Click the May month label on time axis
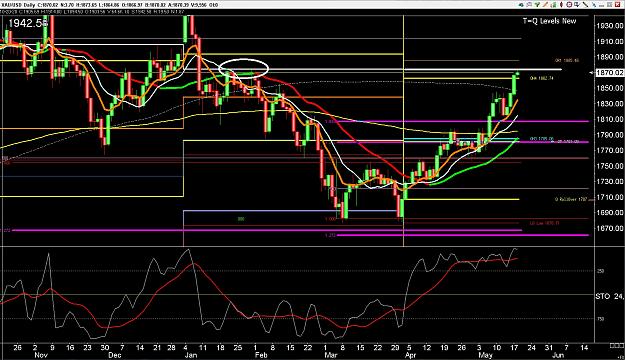The image size is (625, 360). (x=485, y=355)
